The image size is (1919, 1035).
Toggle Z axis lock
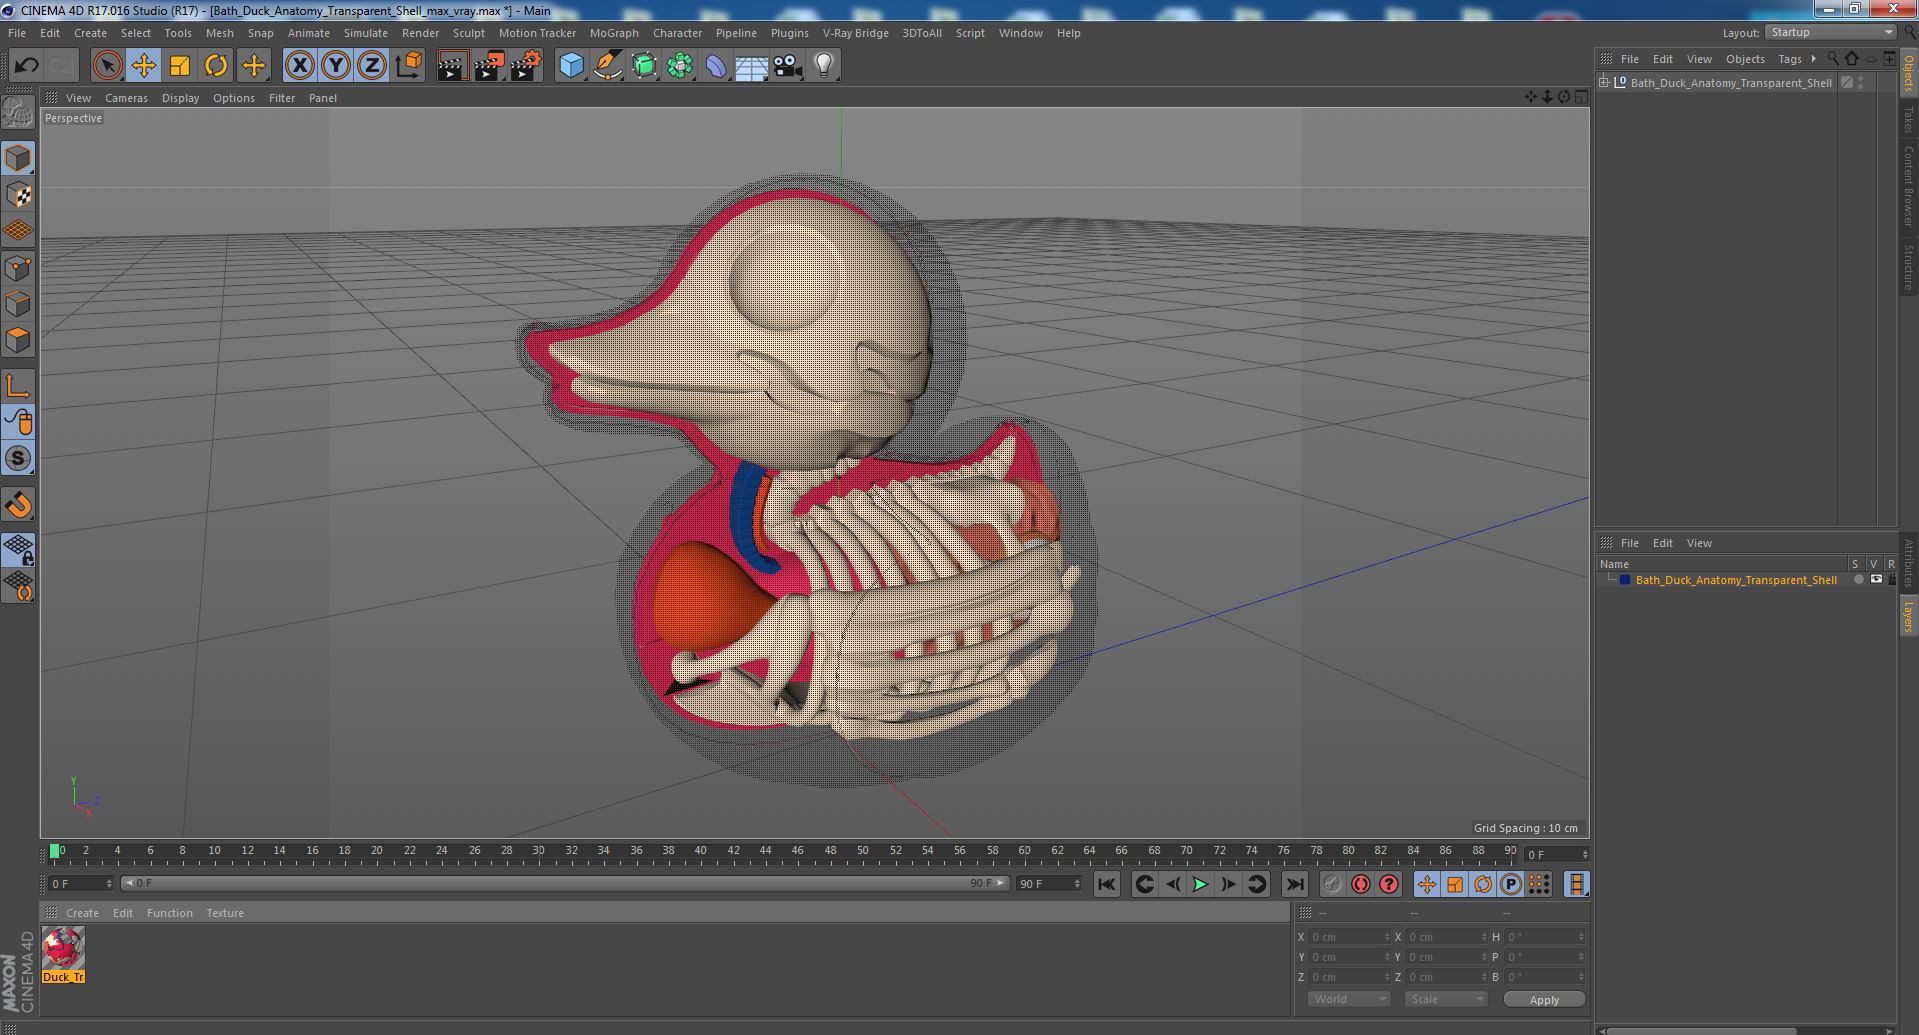pyautogui.click(x=372, y=66)
